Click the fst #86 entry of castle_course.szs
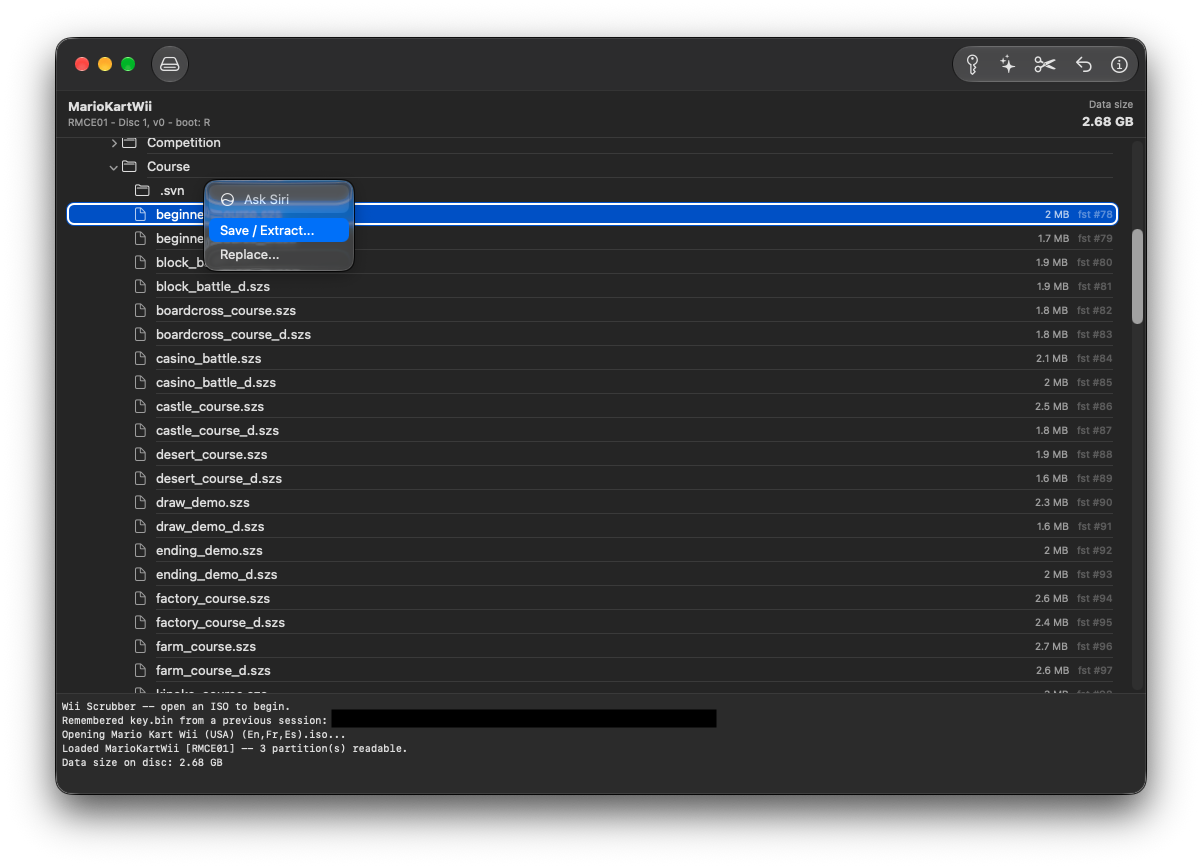Viewport: 1202px width, 868px height. click(x=1095, y=407)
